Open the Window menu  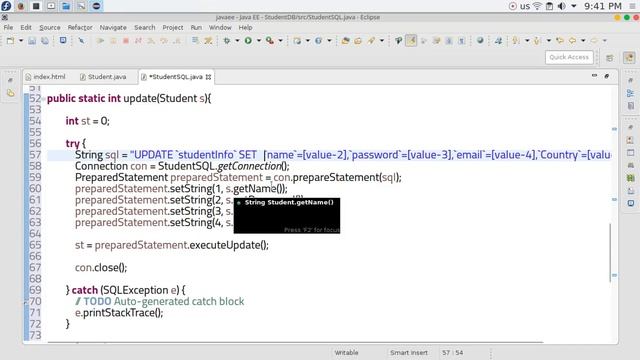pyautogui.click(x=220, y=27)
